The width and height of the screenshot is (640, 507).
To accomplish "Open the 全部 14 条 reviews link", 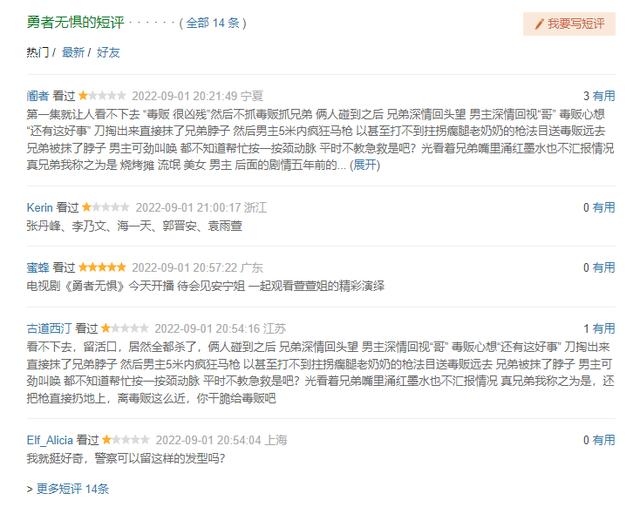I will pos(213,23).
